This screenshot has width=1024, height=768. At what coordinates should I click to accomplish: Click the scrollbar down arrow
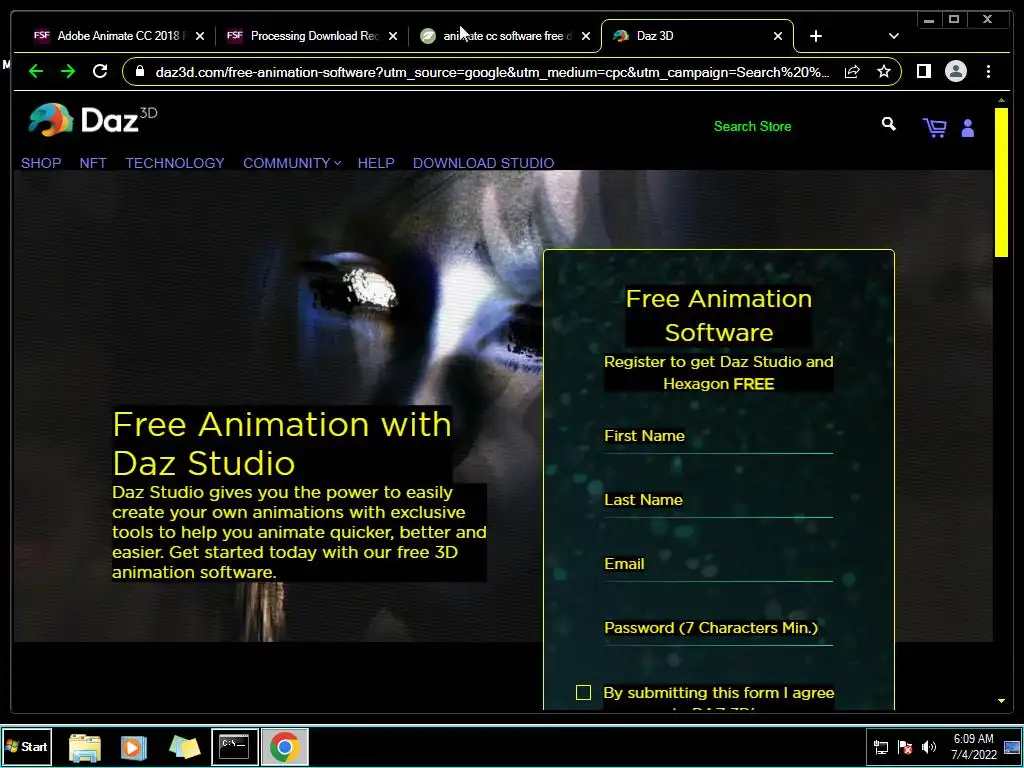(1001, 701)
